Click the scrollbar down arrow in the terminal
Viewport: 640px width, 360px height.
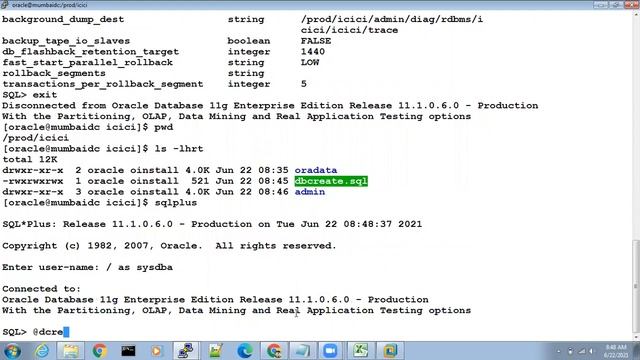click(x=636, y=338)
